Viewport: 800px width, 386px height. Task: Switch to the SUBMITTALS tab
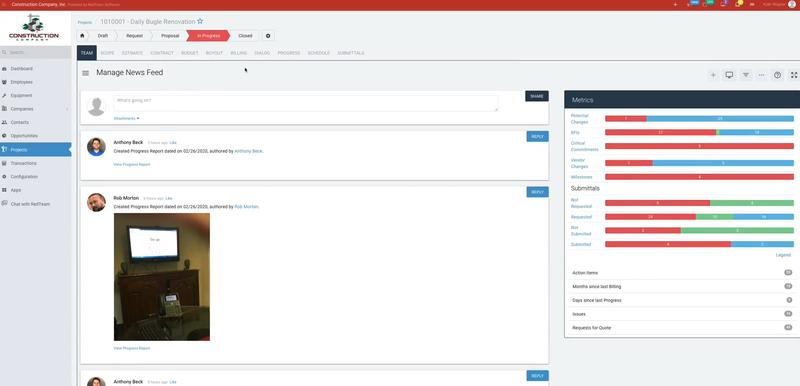(351, 53)
